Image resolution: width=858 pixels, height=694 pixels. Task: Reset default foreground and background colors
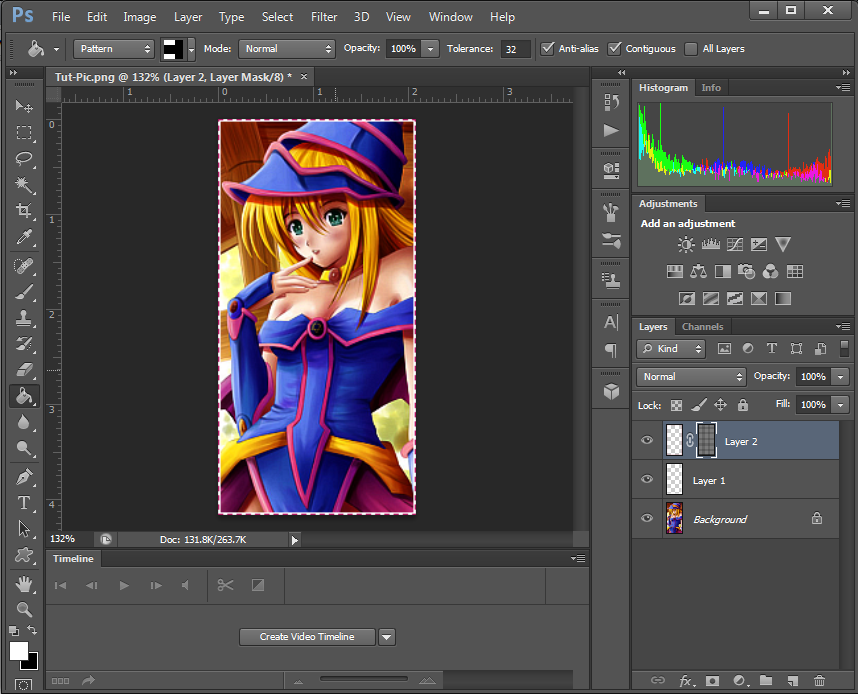[x=14, y=631]
